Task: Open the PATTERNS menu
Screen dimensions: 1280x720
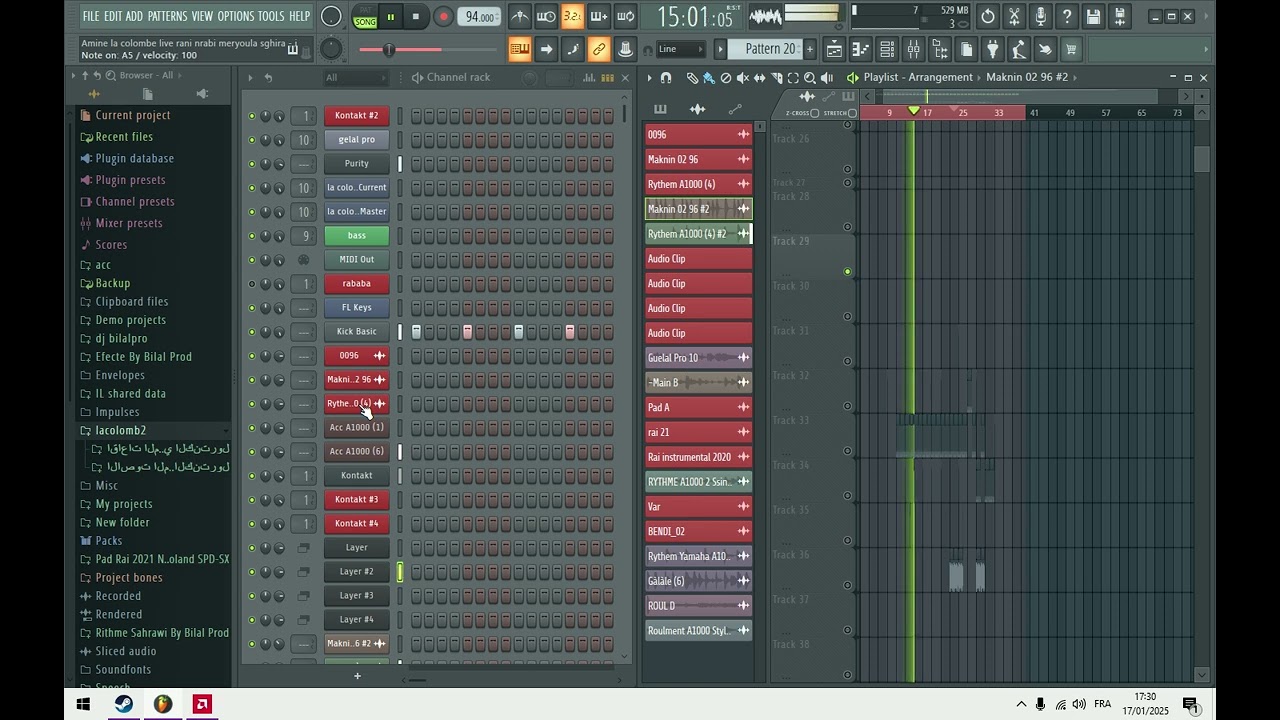Action: pos(167,16)
